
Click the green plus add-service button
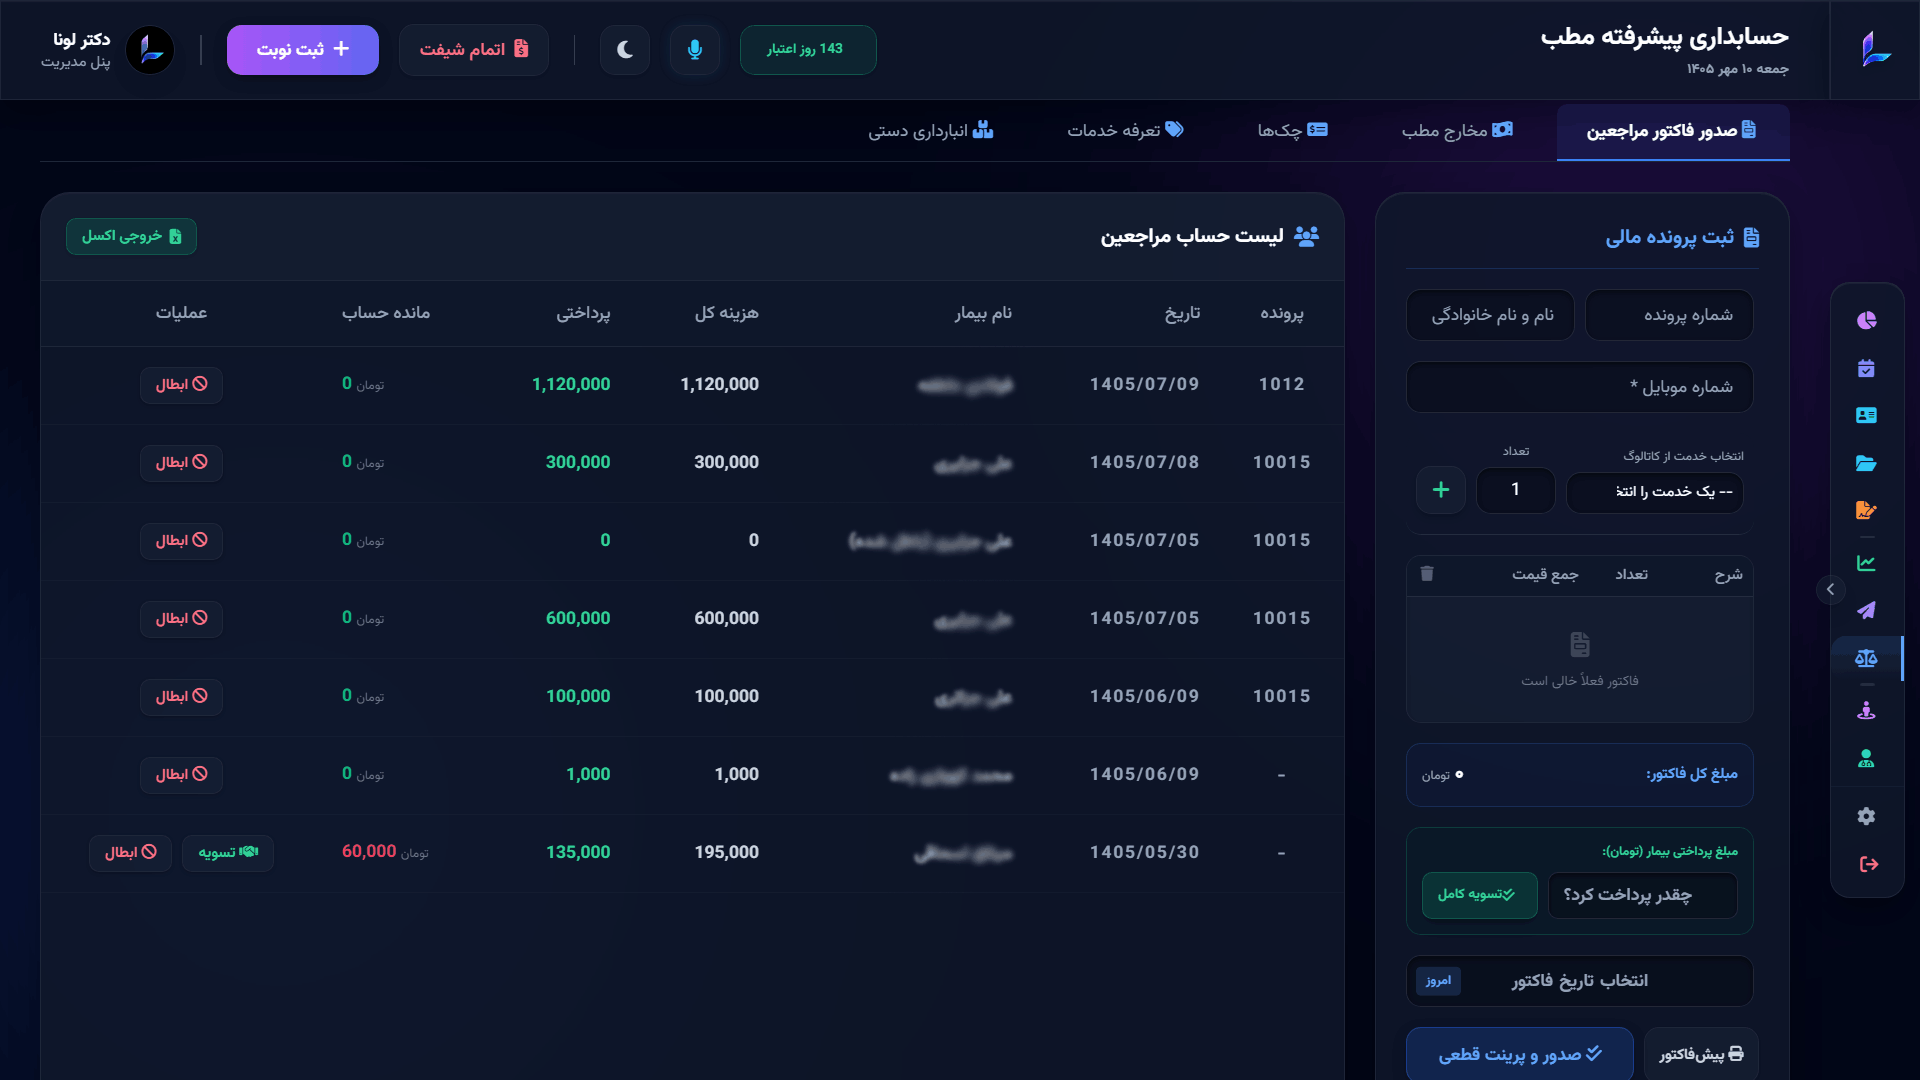[x=1441, y=490]
